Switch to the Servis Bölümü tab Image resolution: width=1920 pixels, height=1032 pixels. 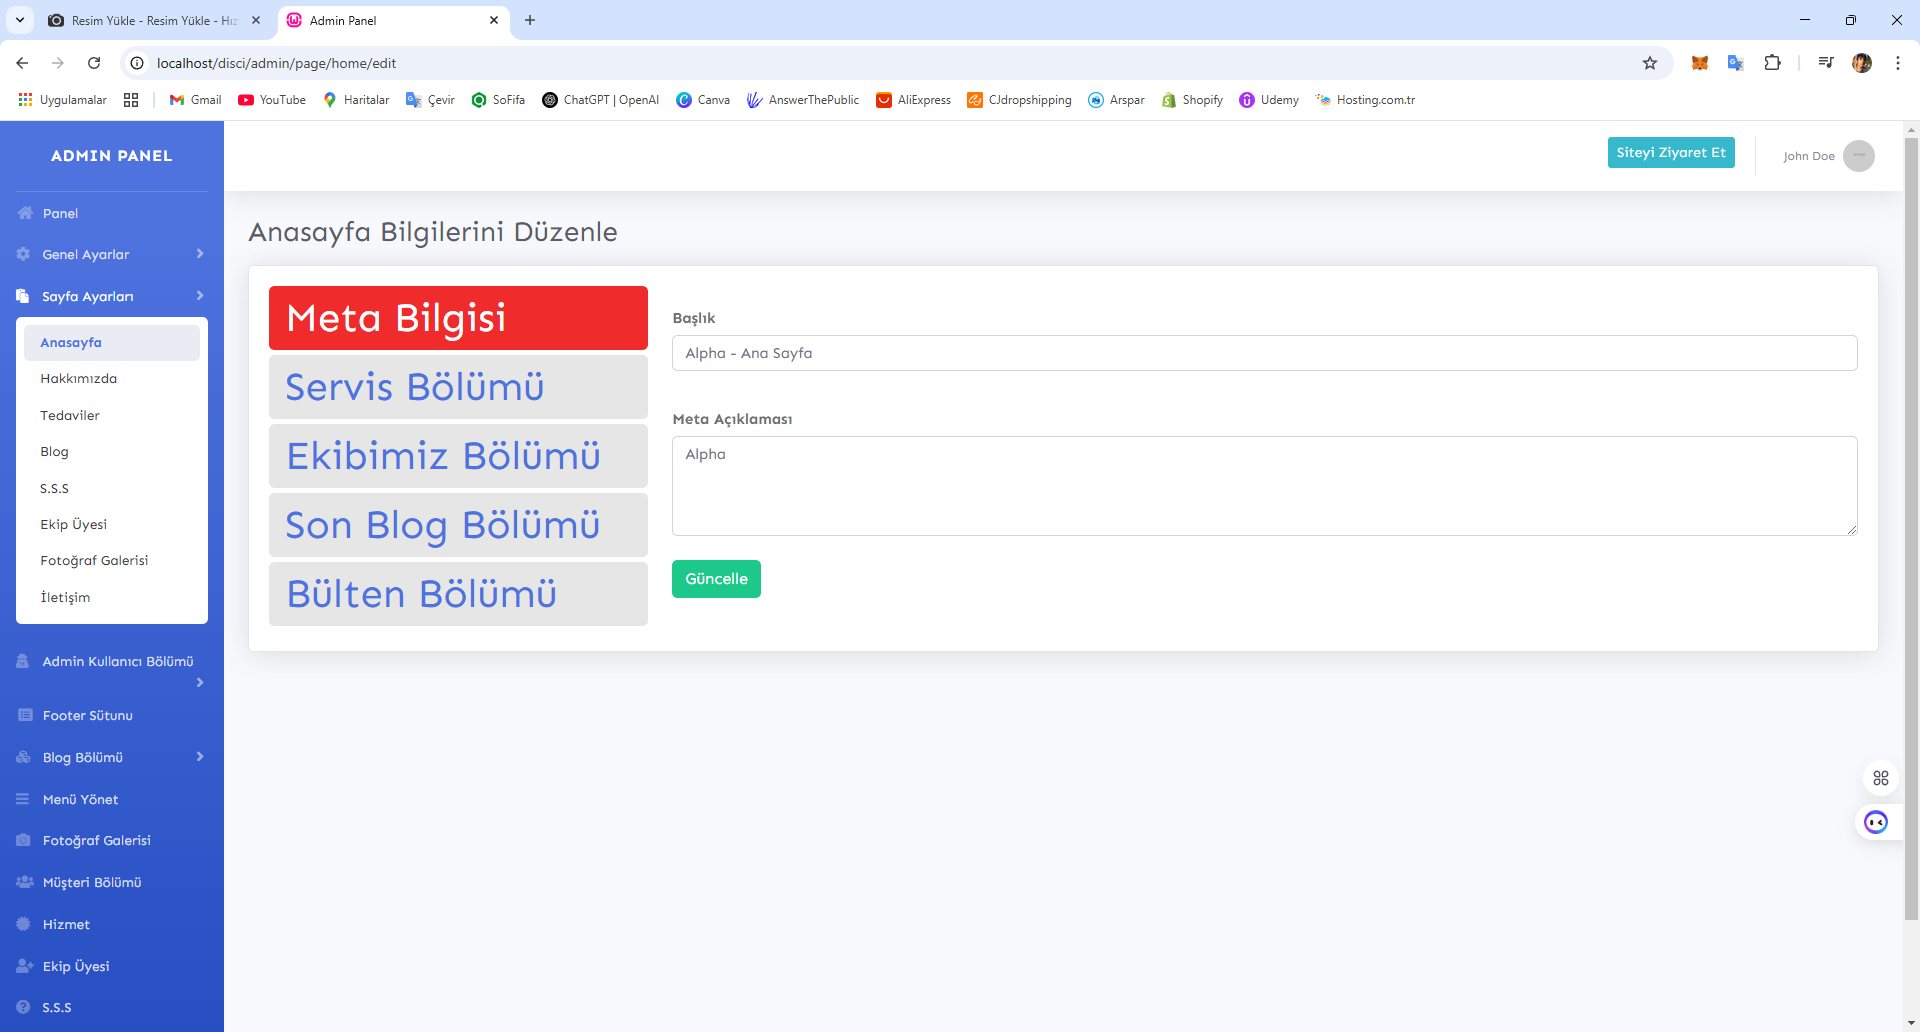458,387
